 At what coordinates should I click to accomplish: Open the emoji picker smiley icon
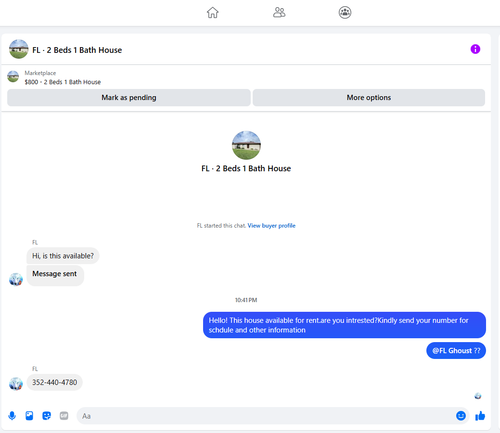click(x=461, y=416)
